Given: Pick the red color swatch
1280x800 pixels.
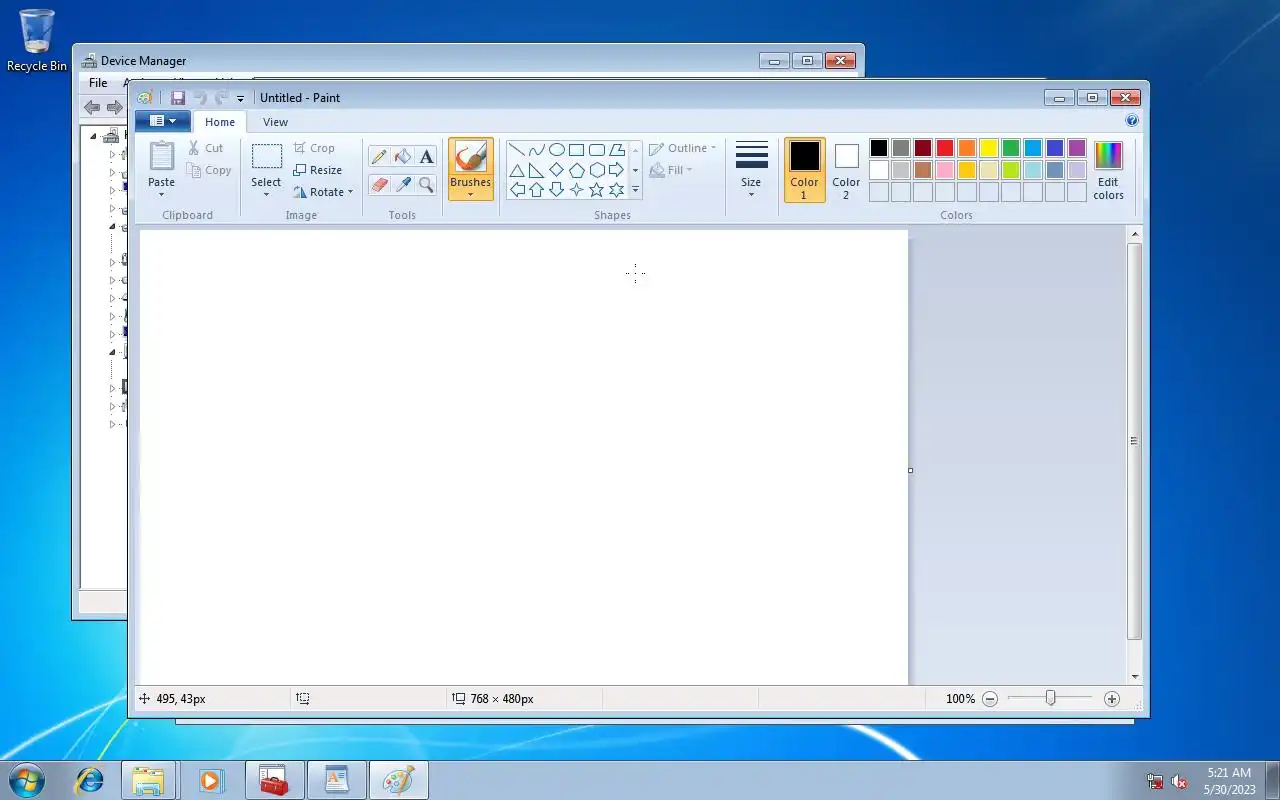Looking at the screenshot, I should coord(945,148).
